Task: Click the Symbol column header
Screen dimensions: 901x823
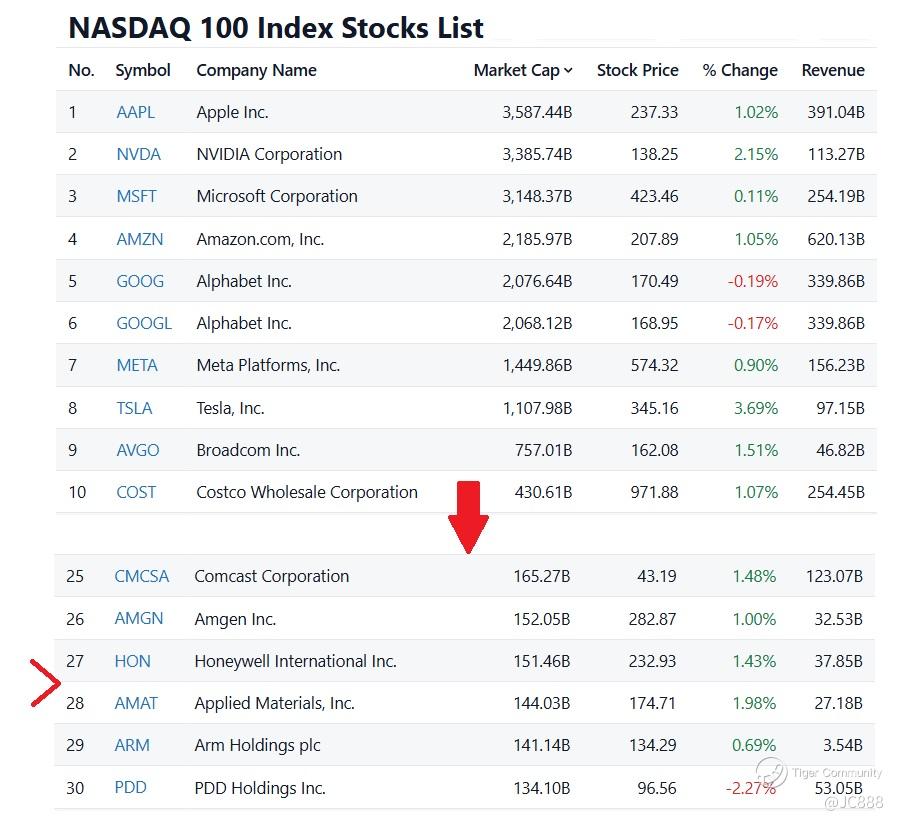Action: click(143, 70)
